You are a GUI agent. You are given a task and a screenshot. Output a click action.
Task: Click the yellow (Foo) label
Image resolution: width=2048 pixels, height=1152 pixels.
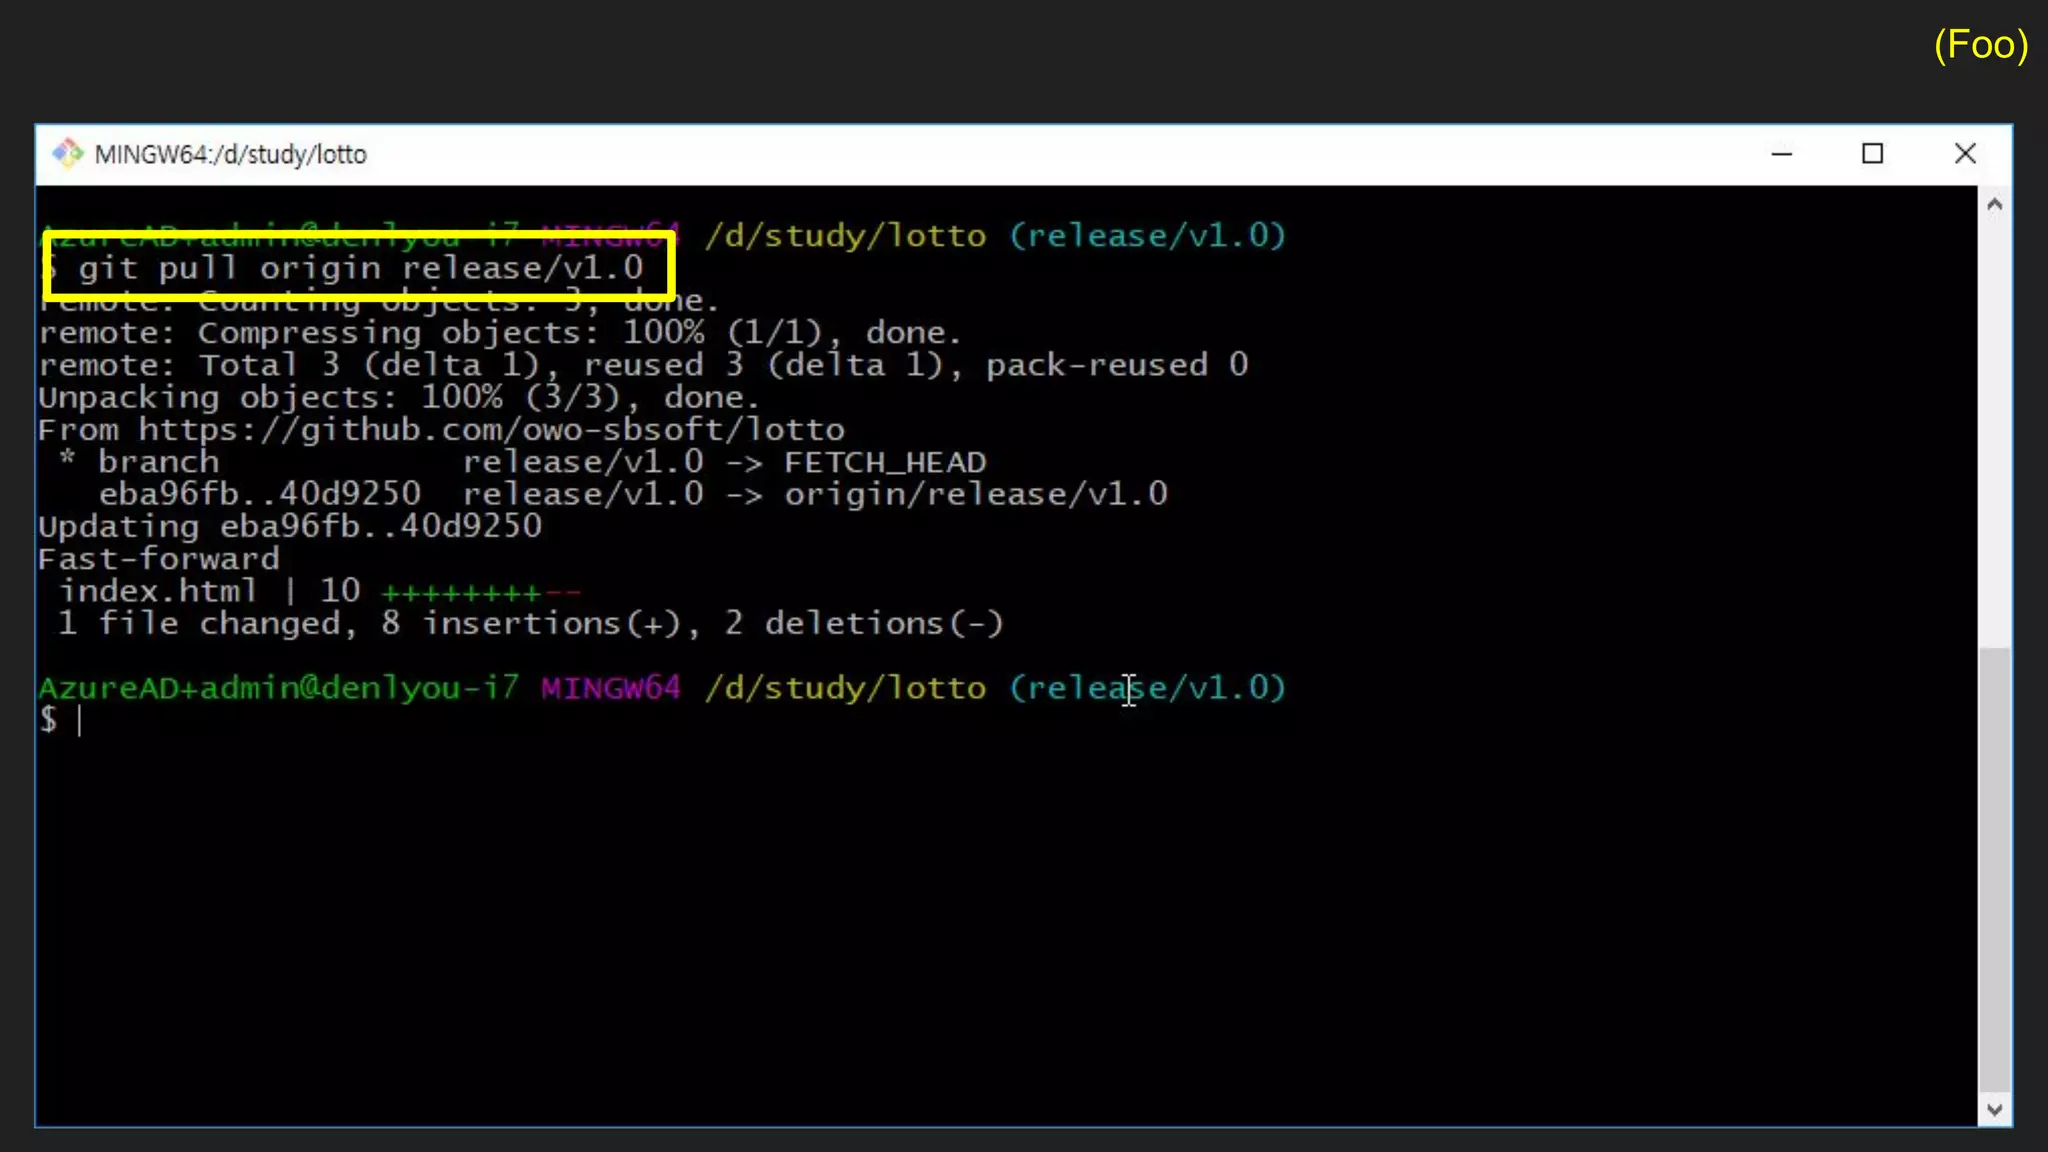1980,45
